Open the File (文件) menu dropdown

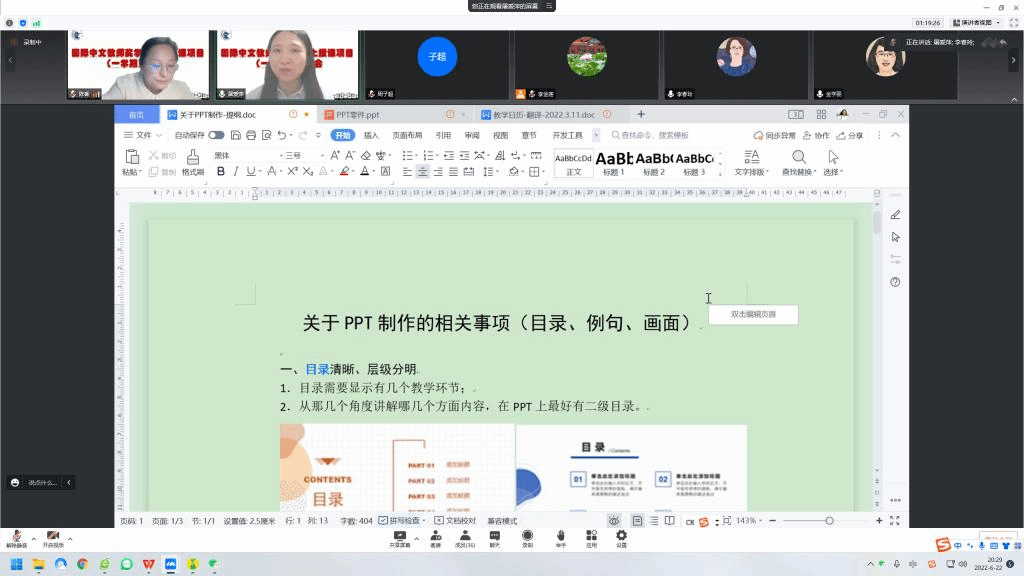[x=143, y=135]
